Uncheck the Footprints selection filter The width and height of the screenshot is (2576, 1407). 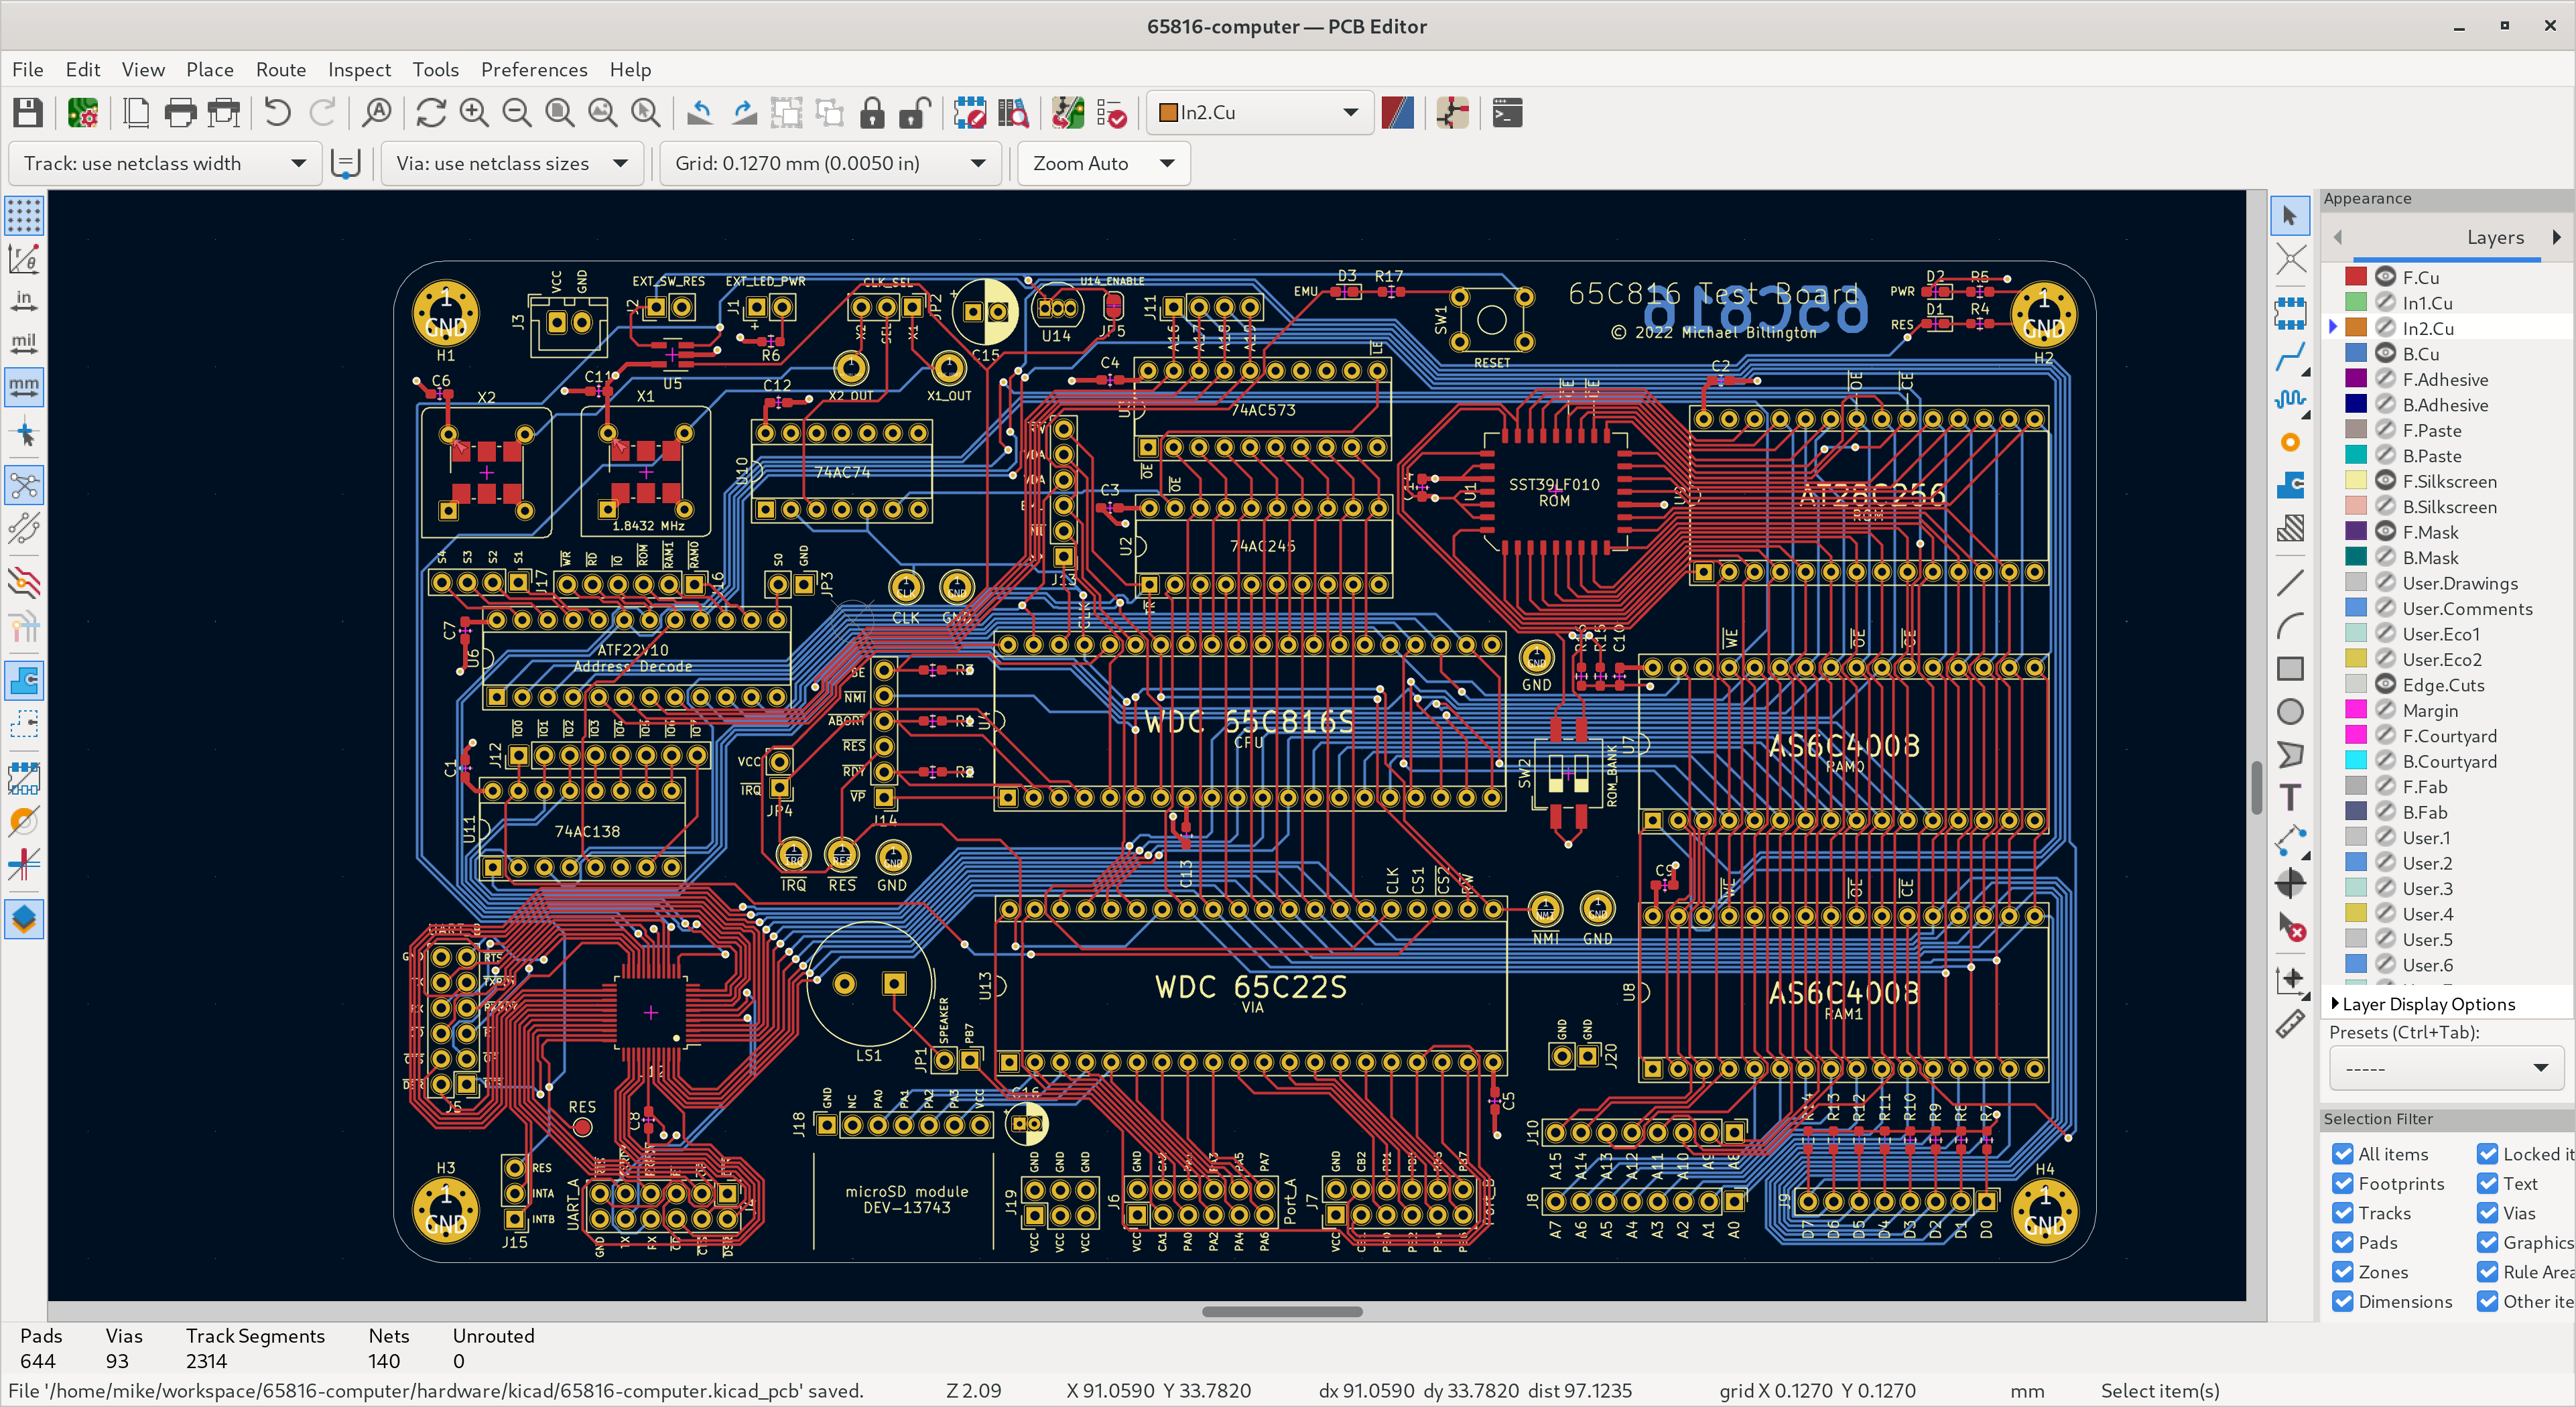coord(2342,1183)
